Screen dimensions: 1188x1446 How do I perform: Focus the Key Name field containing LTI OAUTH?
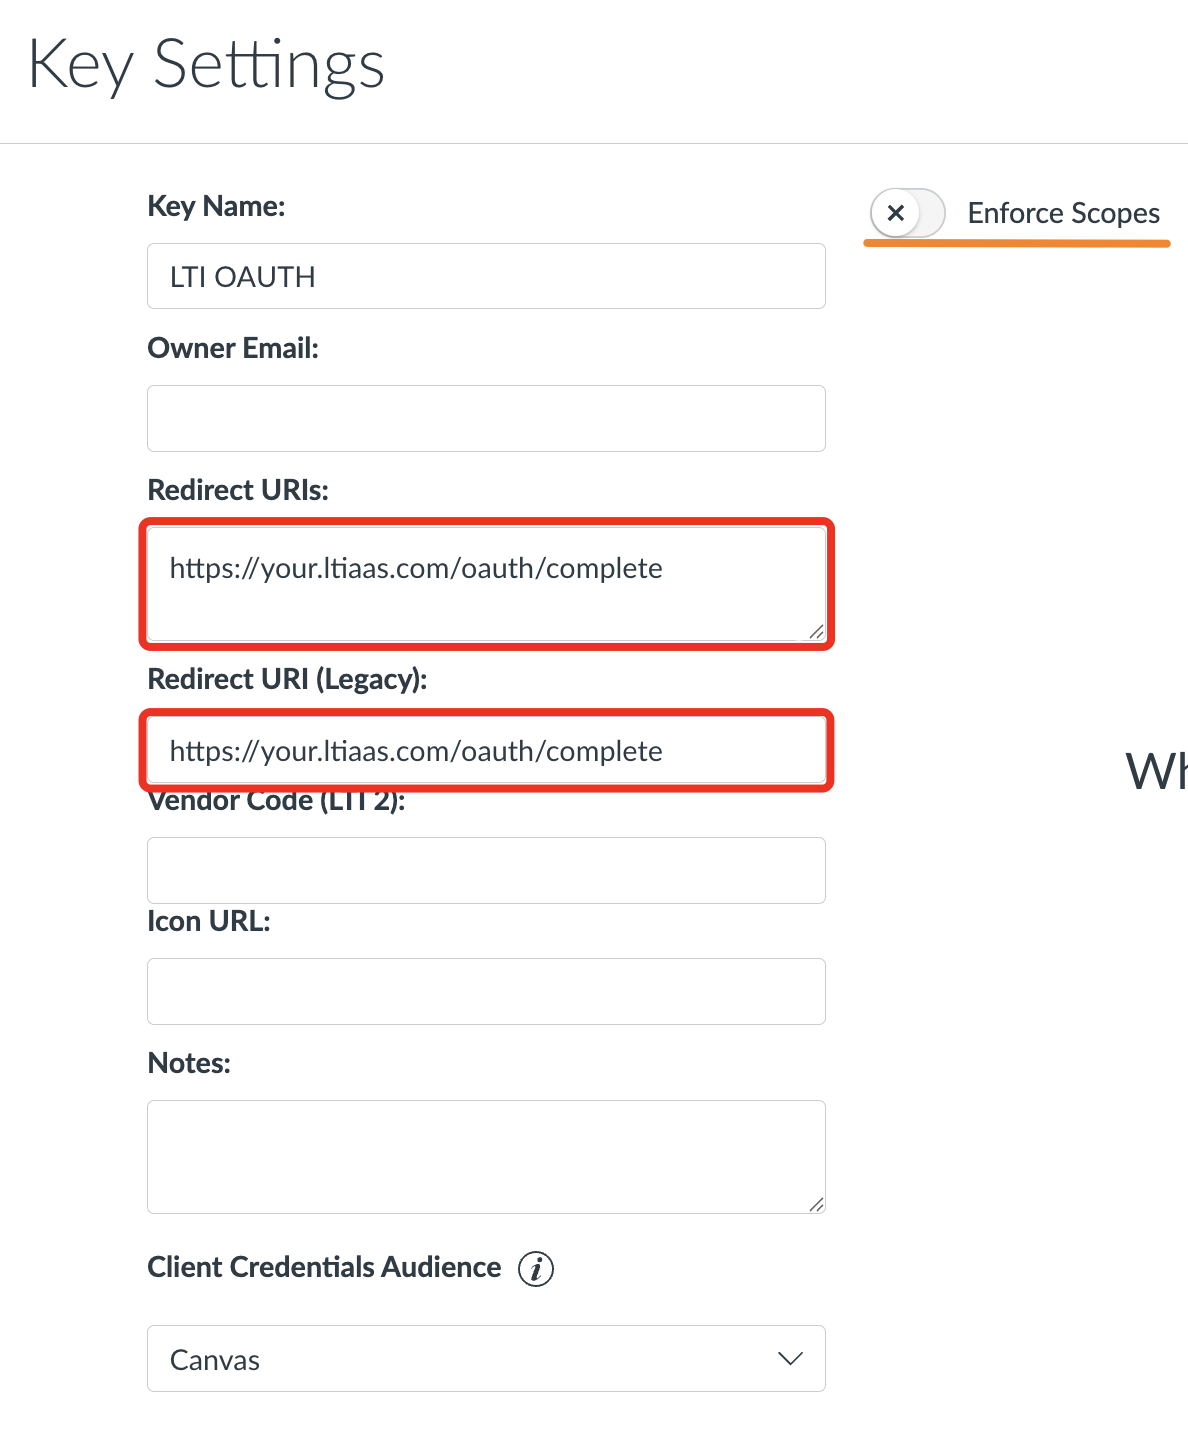(x=486, y=276)
